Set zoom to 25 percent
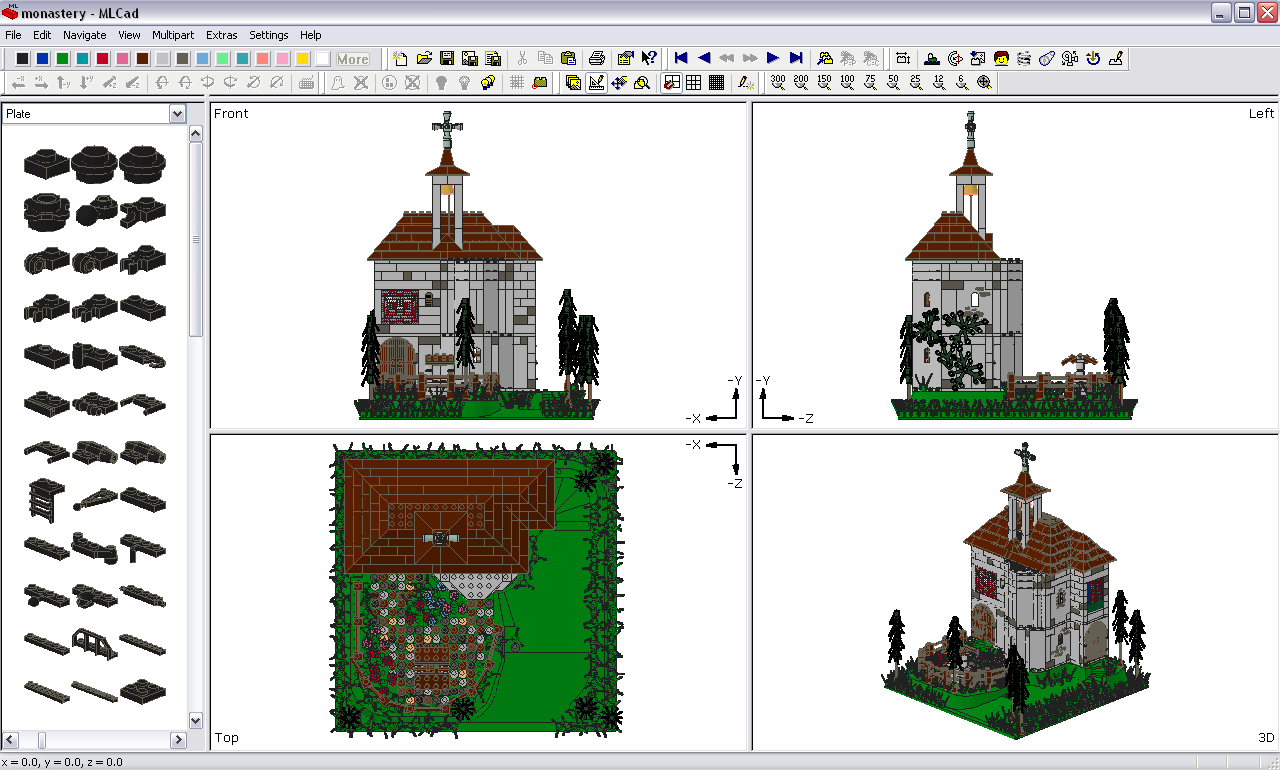Image resolution: width=1280 pixels, height=770 pixels. click(916, 82)
